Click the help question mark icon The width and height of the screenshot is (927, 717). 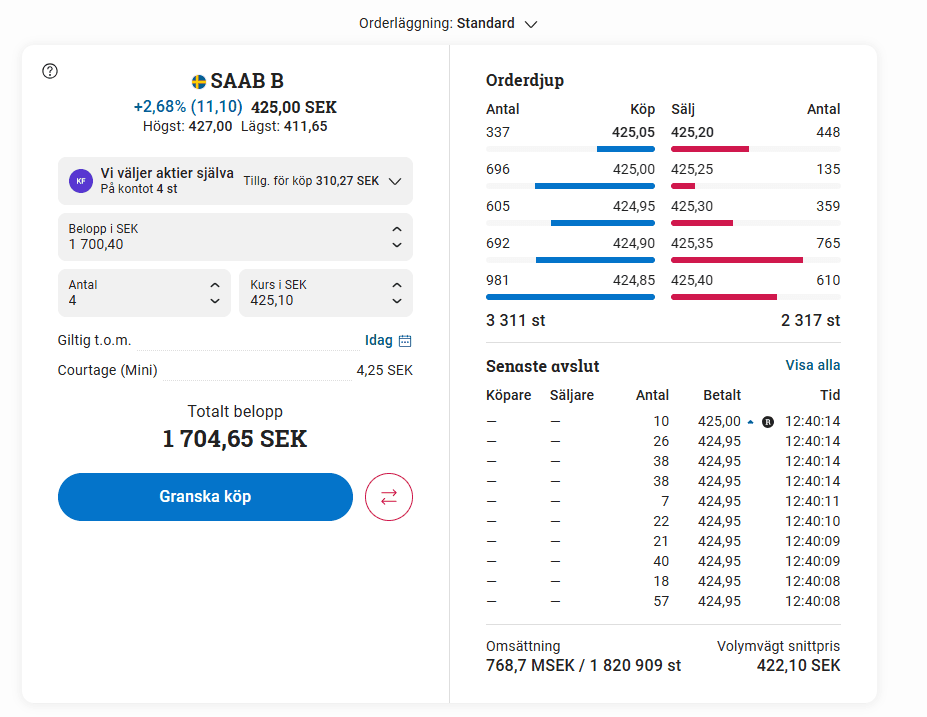tap(50, 71)
